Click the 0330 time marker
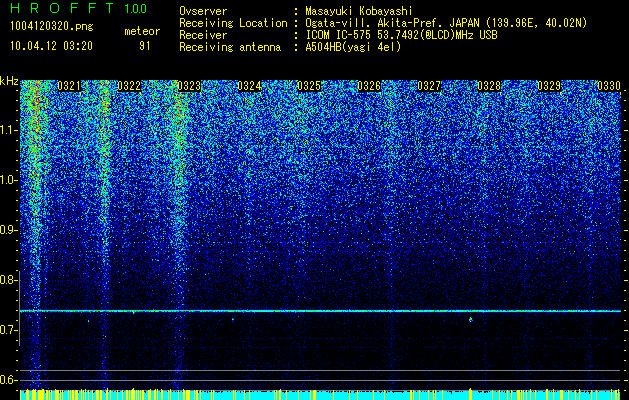Screen dimensions: 629x400 (609, 86)
